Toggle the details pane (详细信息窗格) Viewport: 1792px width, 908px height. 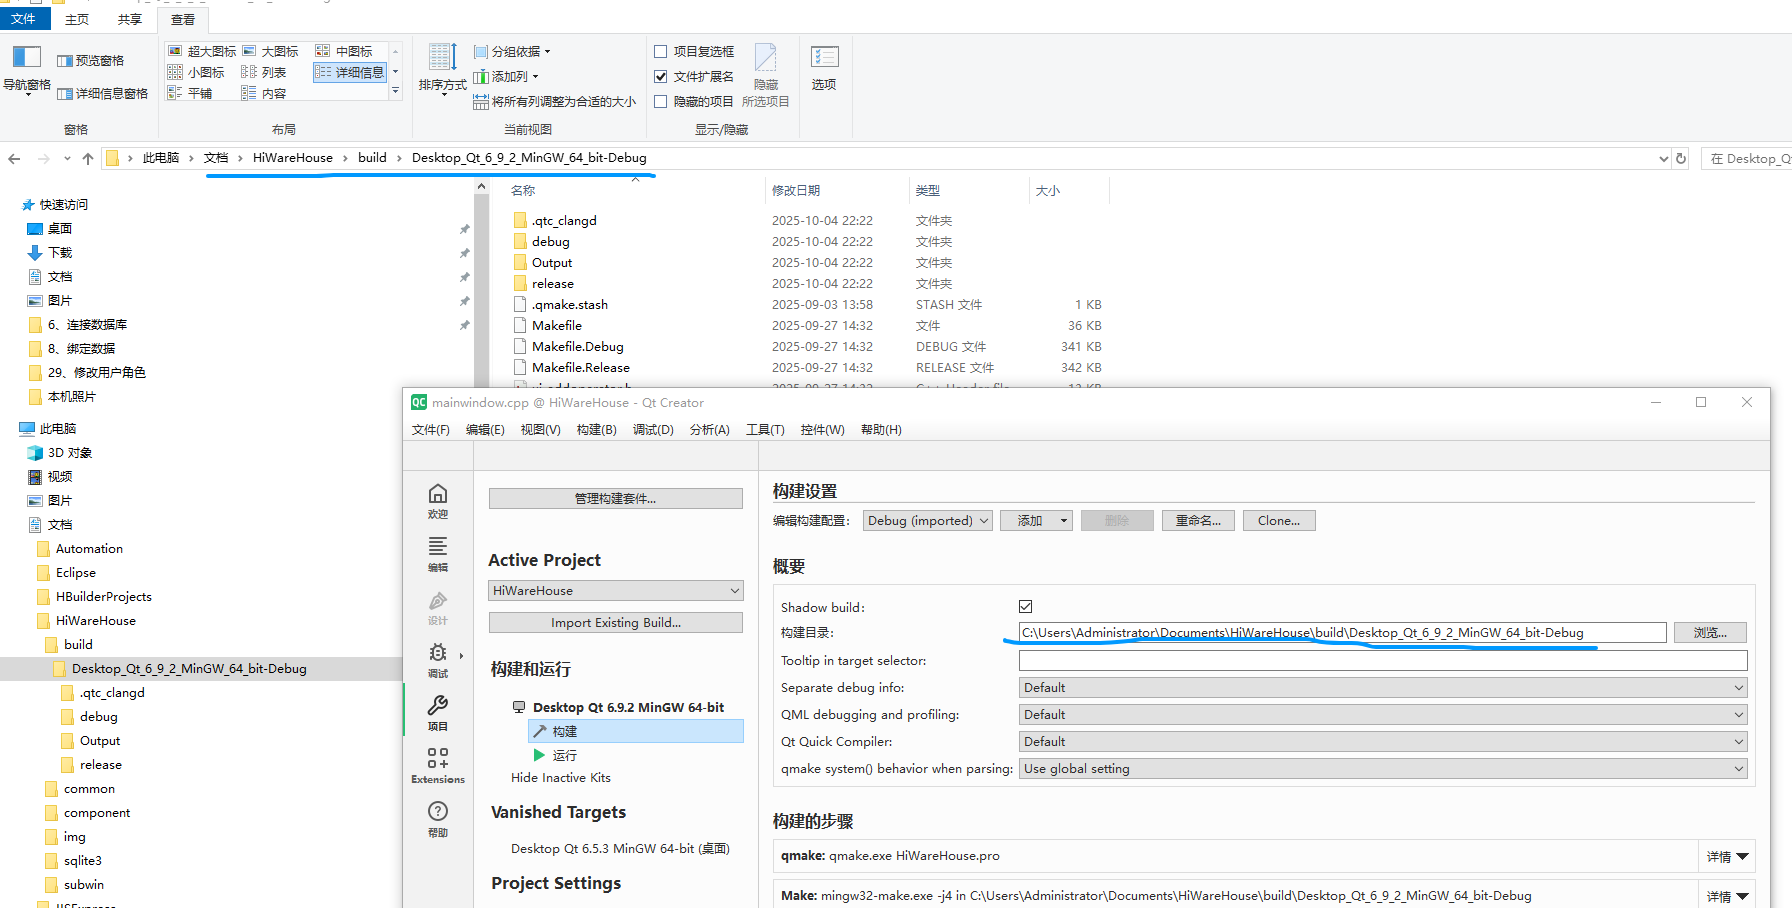coord(103,94)
